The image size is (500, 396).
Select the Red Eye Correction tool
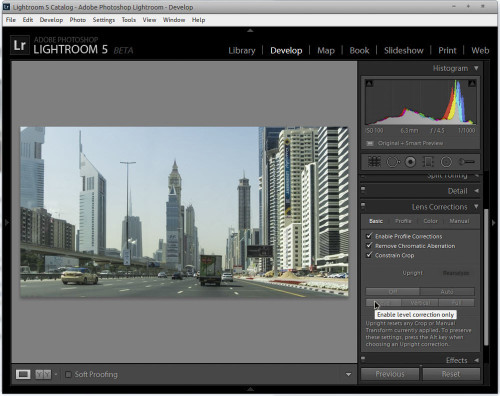(410, 162)
